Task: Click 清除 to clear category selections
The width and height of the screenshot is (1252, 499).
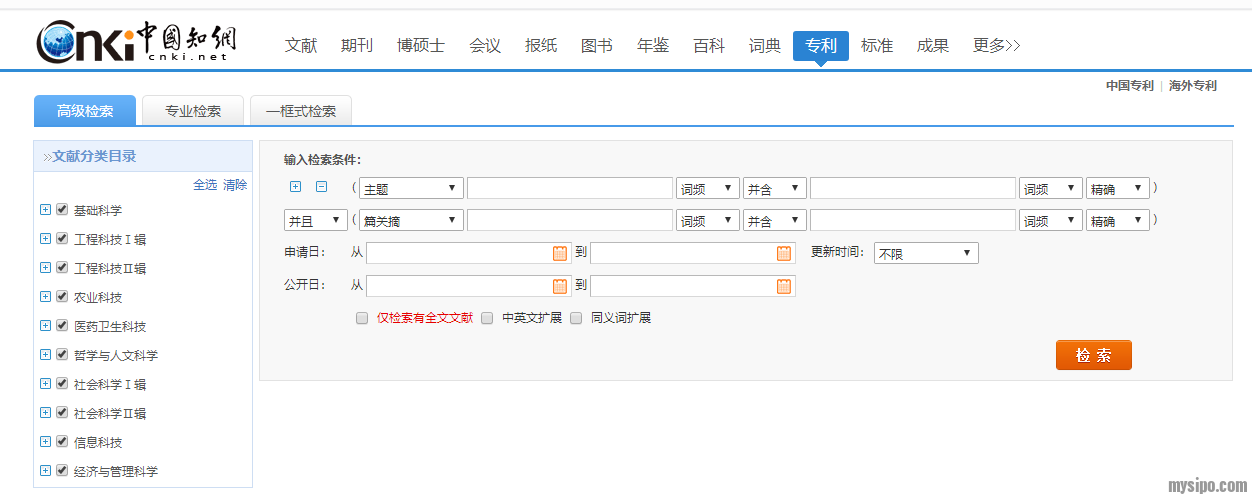Action: [x=235, y=185]
